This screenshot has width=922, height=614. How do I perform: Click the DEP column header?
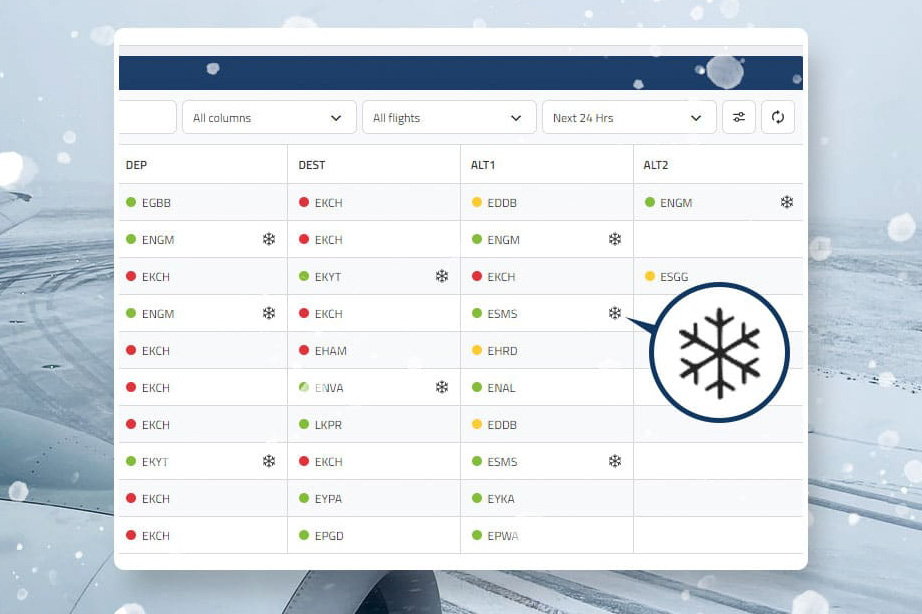coord(135,165)
